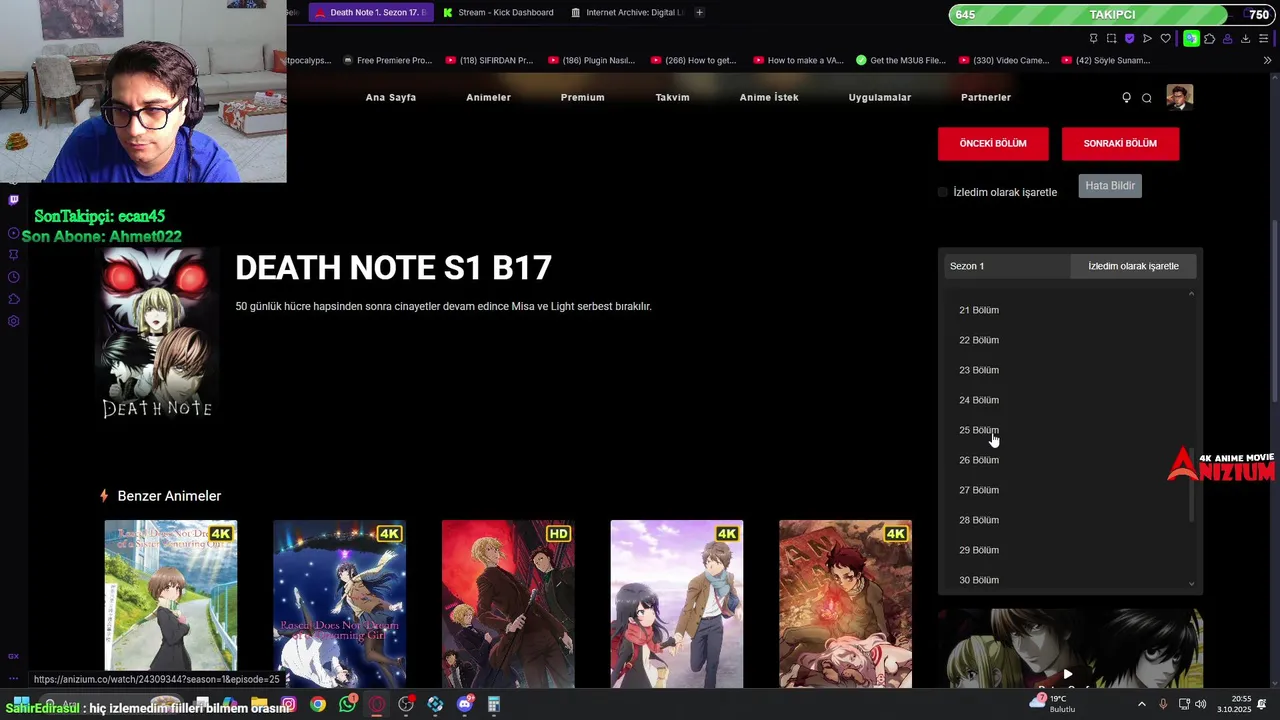Click the microphone icon in system tray
Screen dimensions: 1280x720
1163,704
